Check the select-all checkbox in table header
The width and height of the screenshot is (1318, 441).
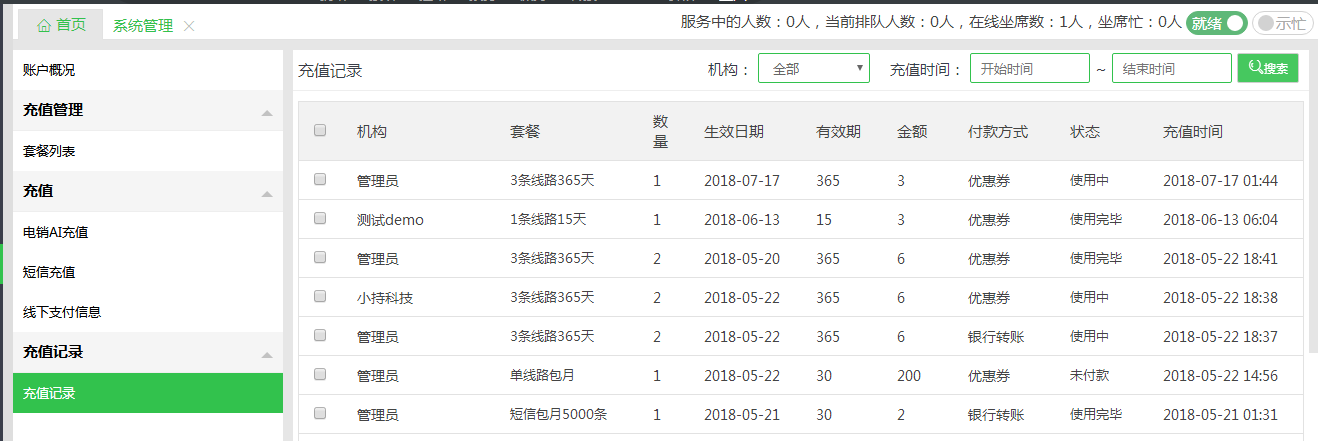click(320, 130)
